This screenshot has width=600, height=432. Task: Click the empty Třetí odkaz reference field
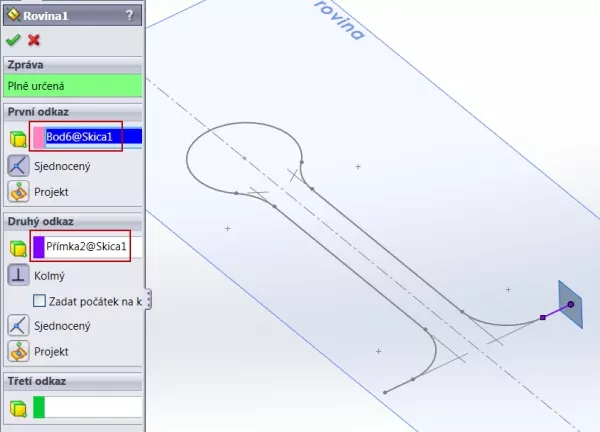coord(92,407)
